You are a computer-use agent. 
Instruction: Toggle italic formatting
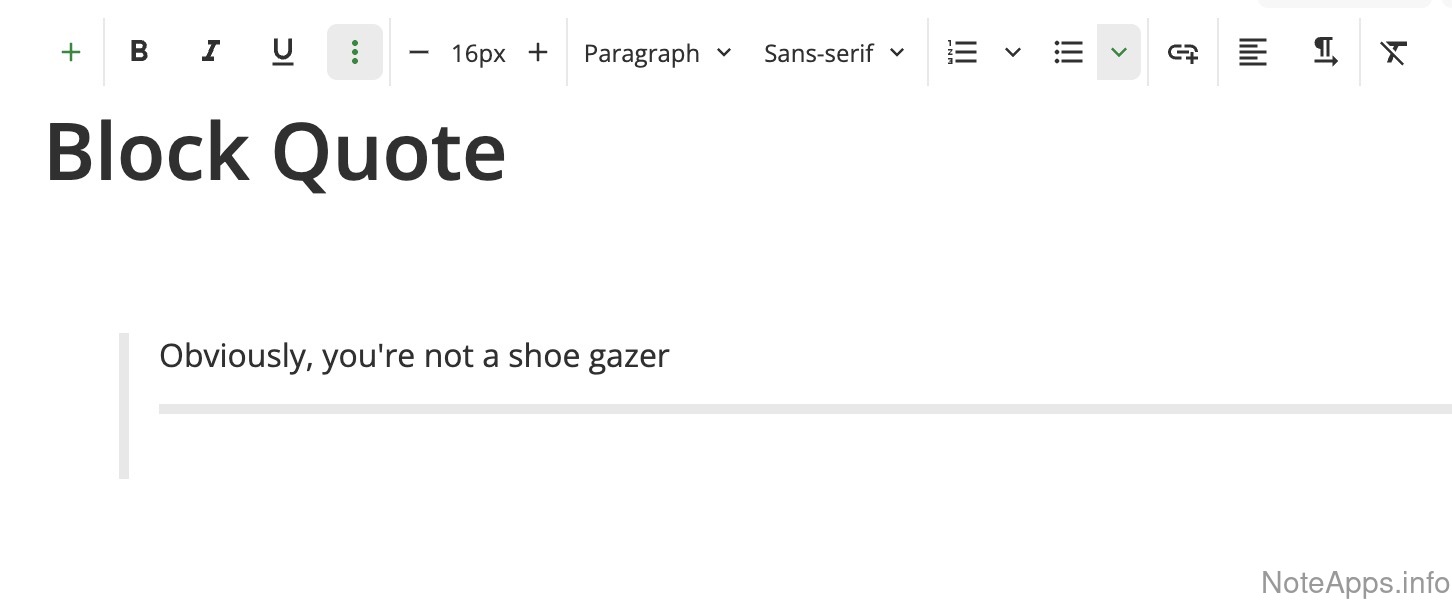pyautogui.click(x=210, y=52)
